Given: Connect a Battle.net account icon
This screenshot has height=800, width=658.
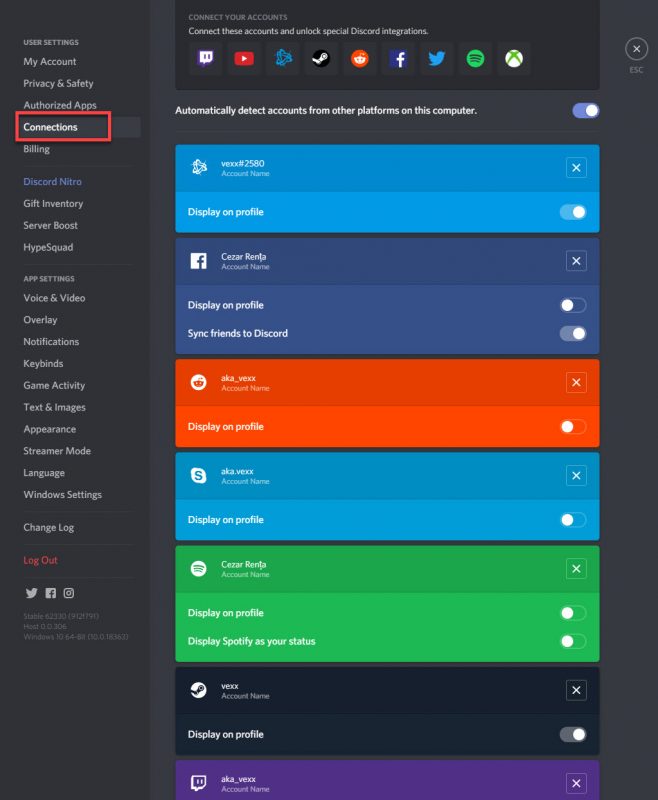Looking at the screenshot, I should [283, 59].
